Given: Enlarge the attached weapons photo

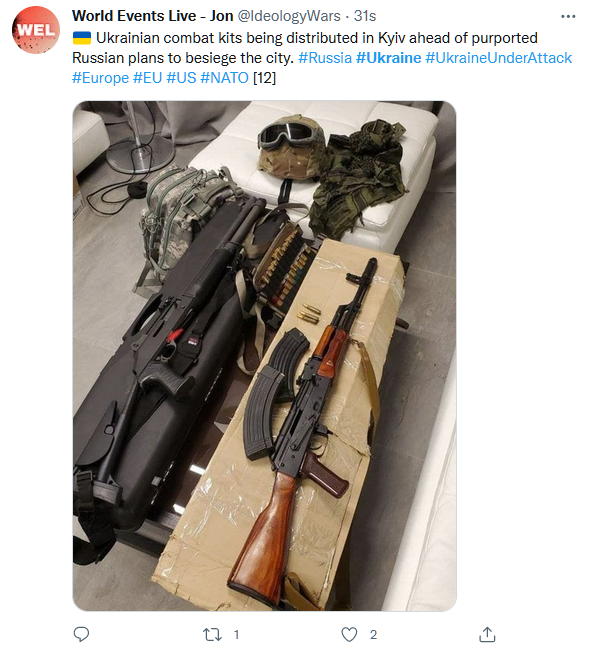Looking at the screenshot, I should coord(265,356).
